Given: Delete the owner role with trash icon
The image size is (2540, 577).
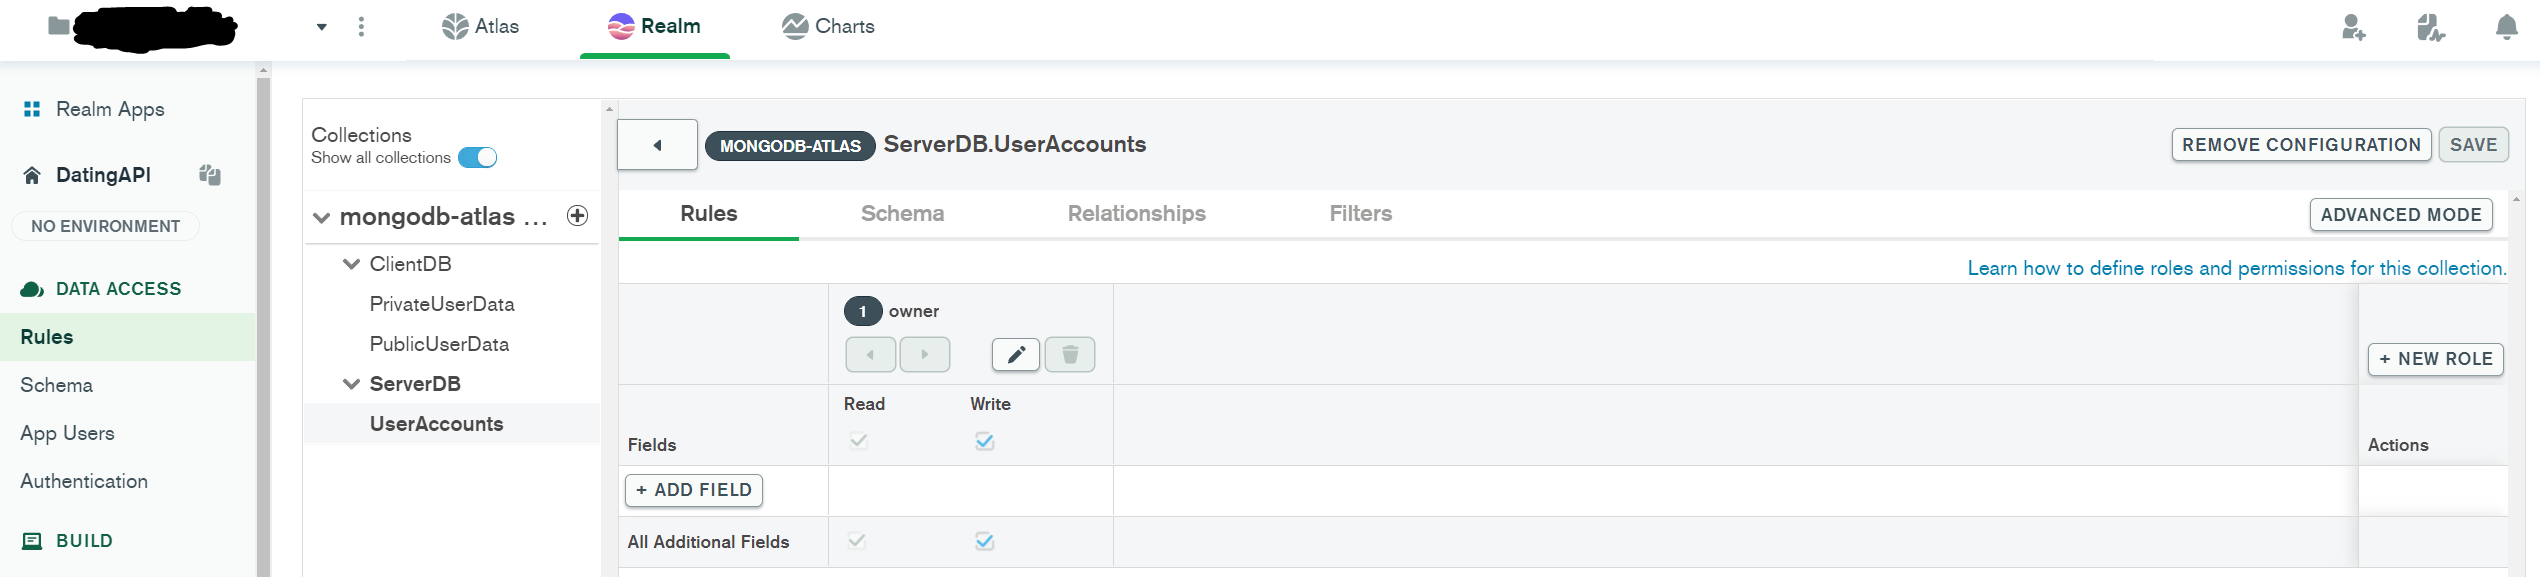Looking at the screenshot, I should tap(1069, 354).
